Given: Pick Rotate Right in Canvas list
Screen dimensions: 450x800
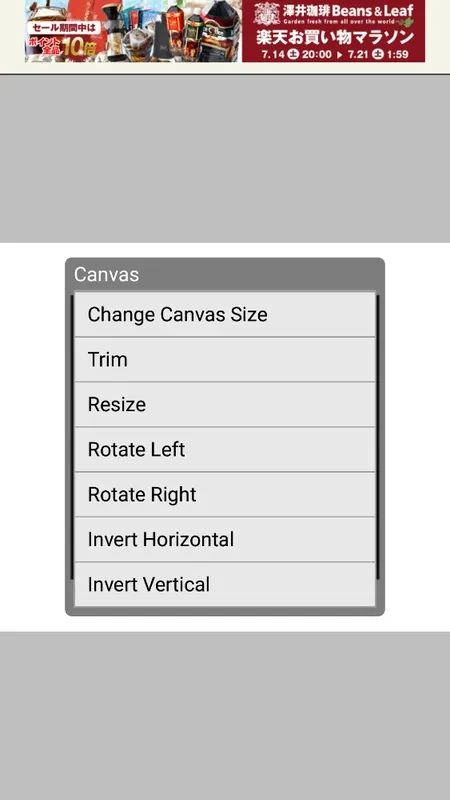Looking at the screenshot, I should pos(224,494).
